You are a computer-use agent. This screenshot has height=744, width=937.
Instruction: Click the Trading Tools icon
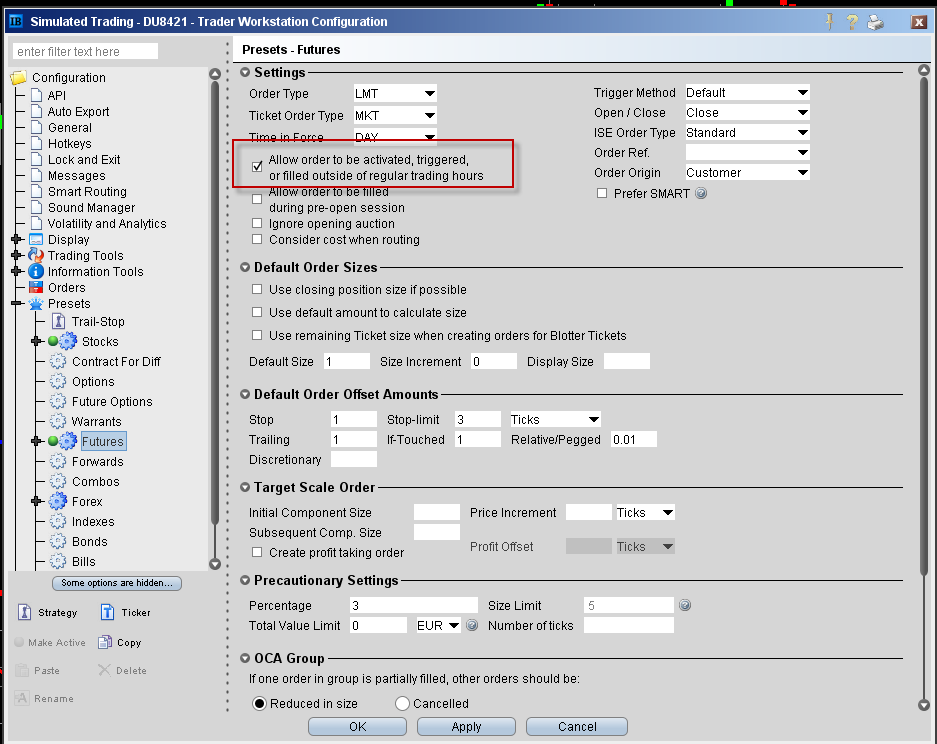click(36, 255)
